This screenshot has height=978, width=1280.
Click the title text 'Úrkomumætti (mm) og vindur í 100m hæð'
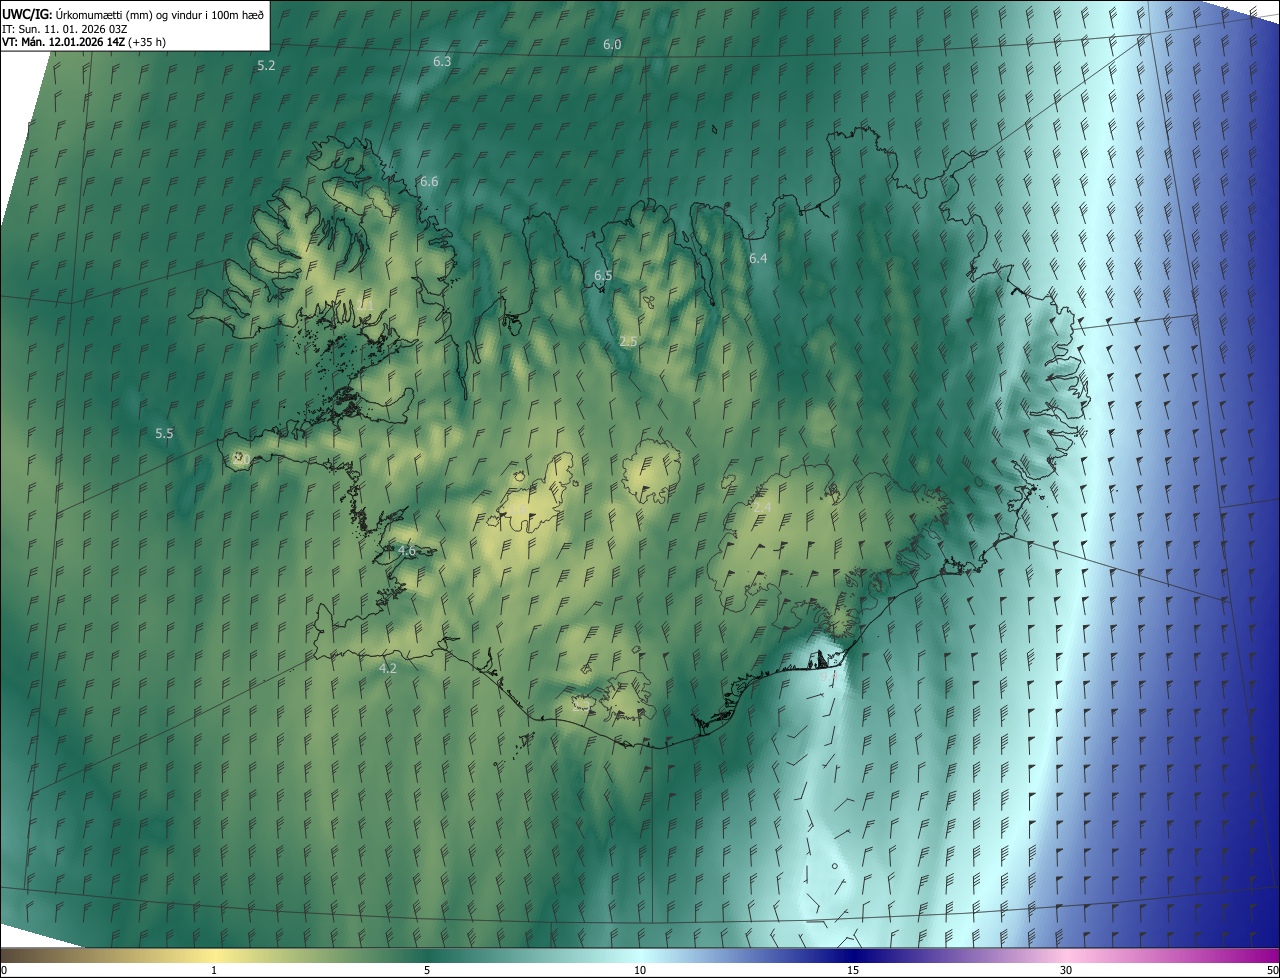click(160, 13)
